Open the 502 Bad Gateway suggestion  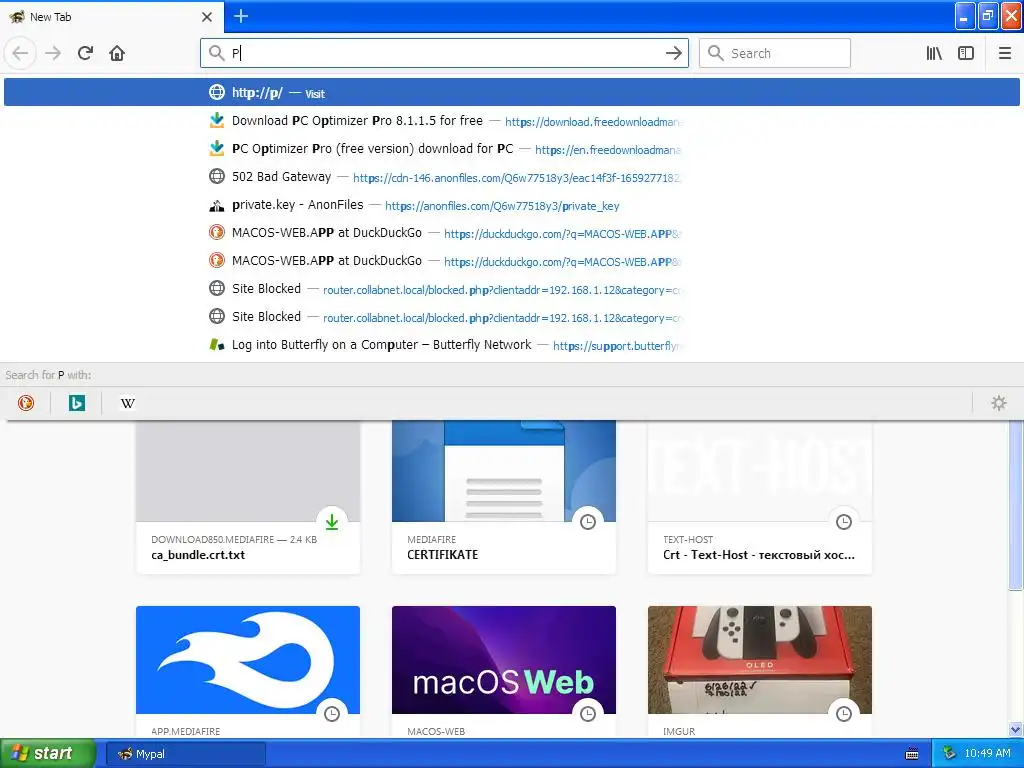point(511,177)
